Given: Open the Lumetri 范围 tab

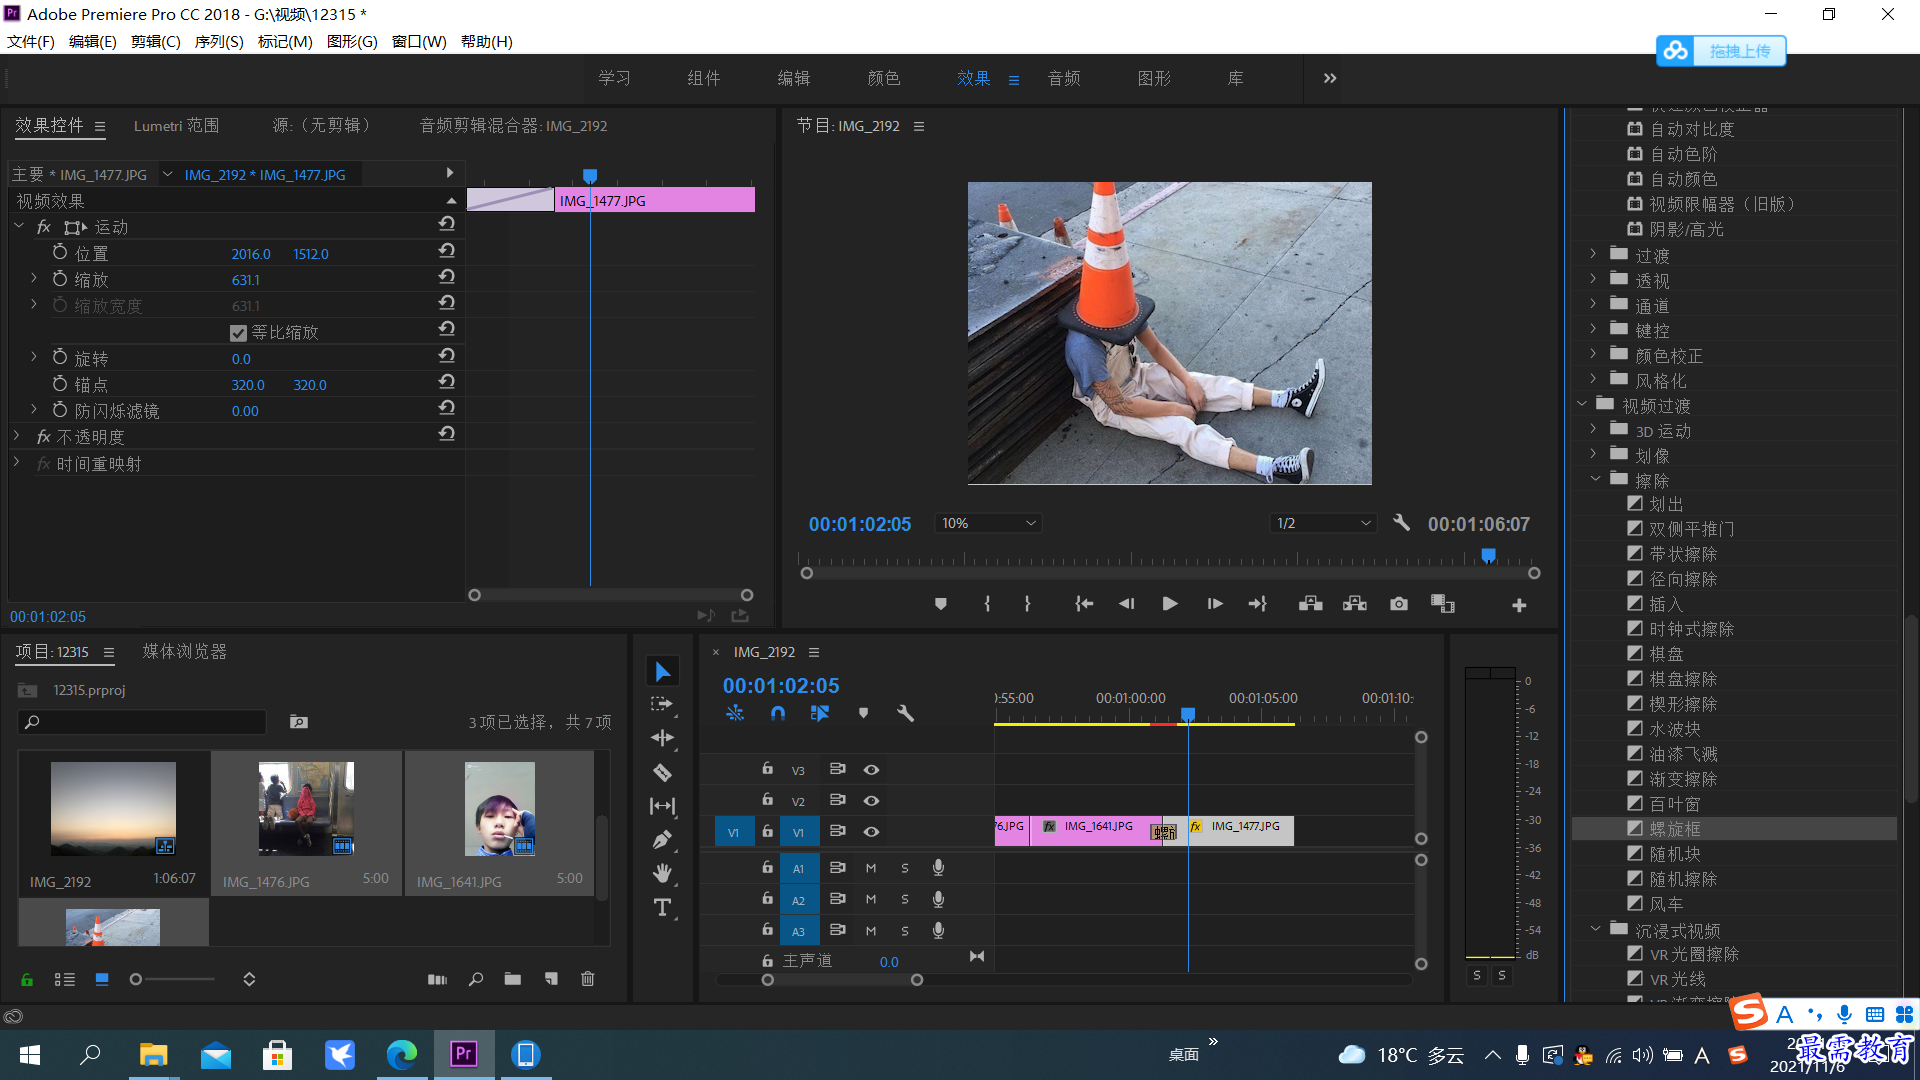Looking at the screenshot, I should [x=177, y=125].
